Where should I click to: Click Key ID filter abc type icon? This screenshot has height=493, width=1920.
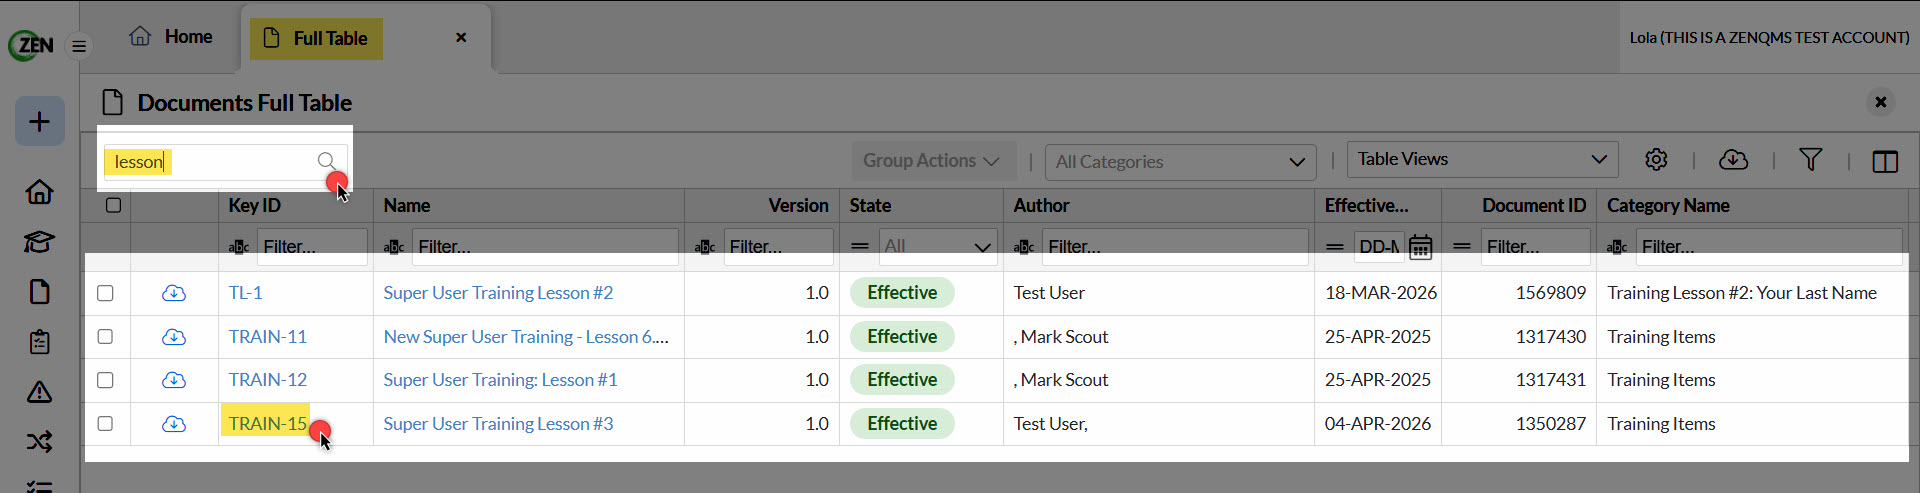[x=239, y=247]
